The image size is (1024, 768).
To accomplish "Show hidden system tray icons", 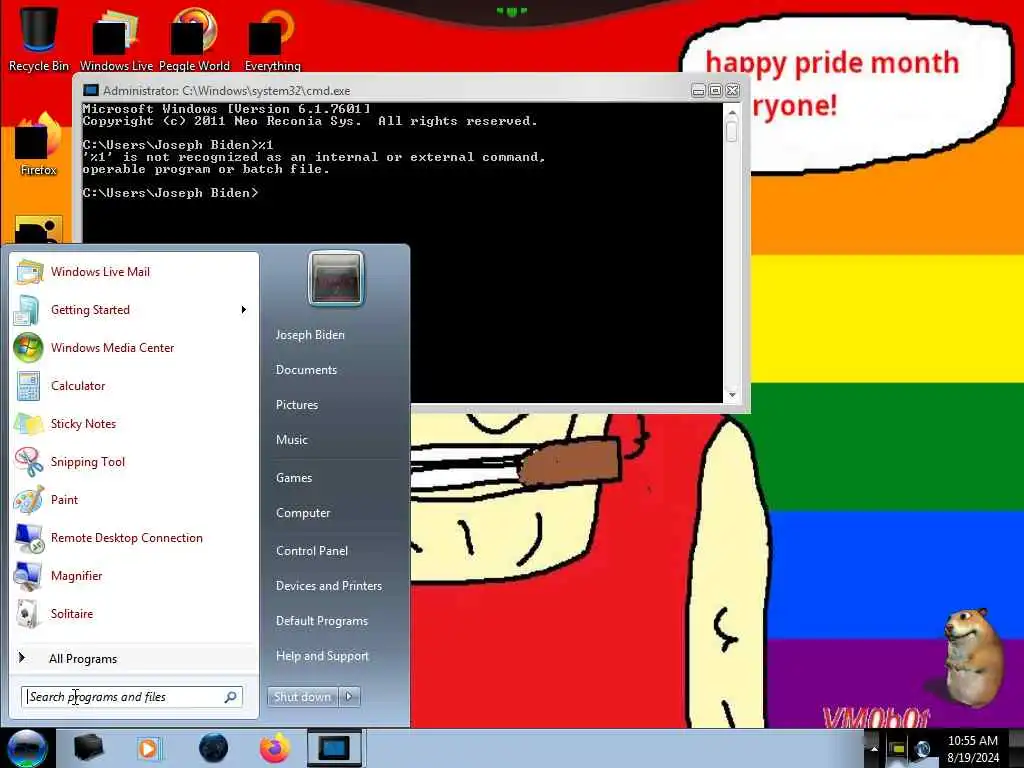I will pyautogui.click(x=874, y=748).
